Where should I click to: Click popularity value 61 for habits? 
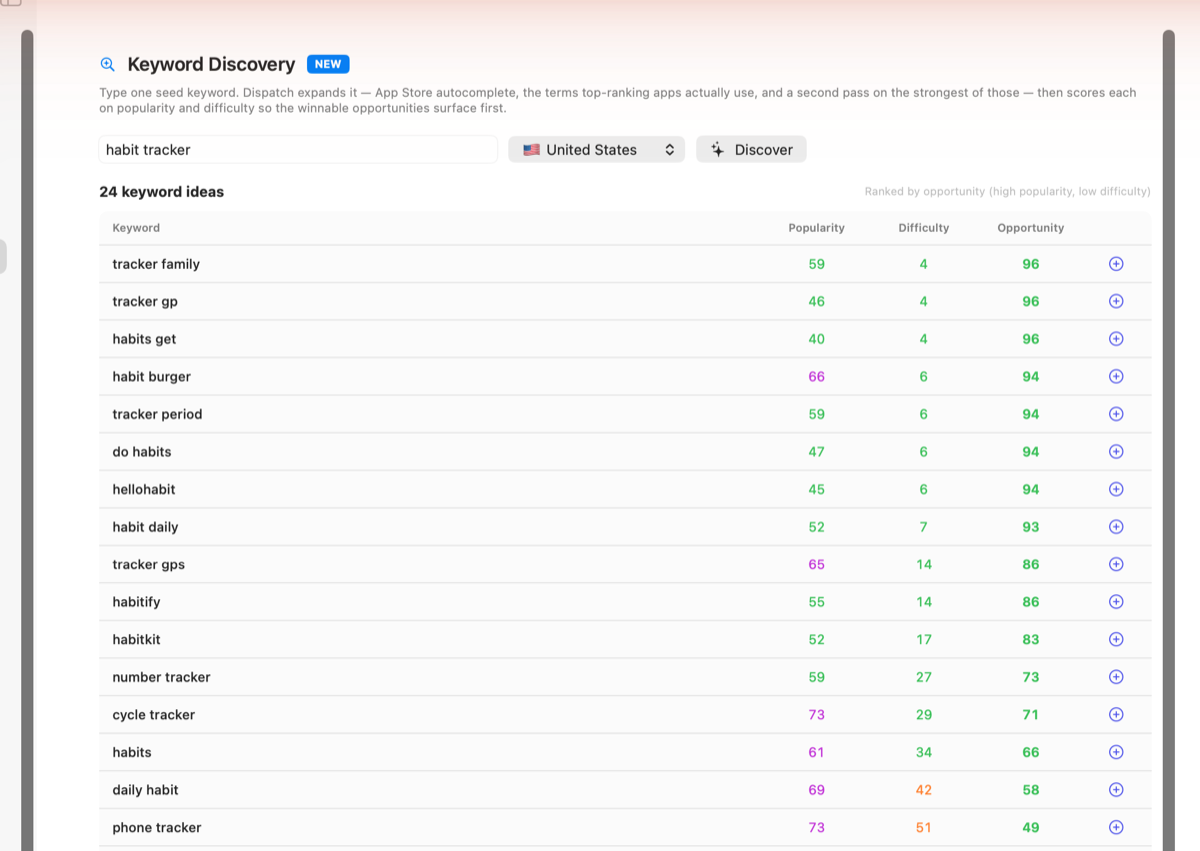(x=816, y=752)
